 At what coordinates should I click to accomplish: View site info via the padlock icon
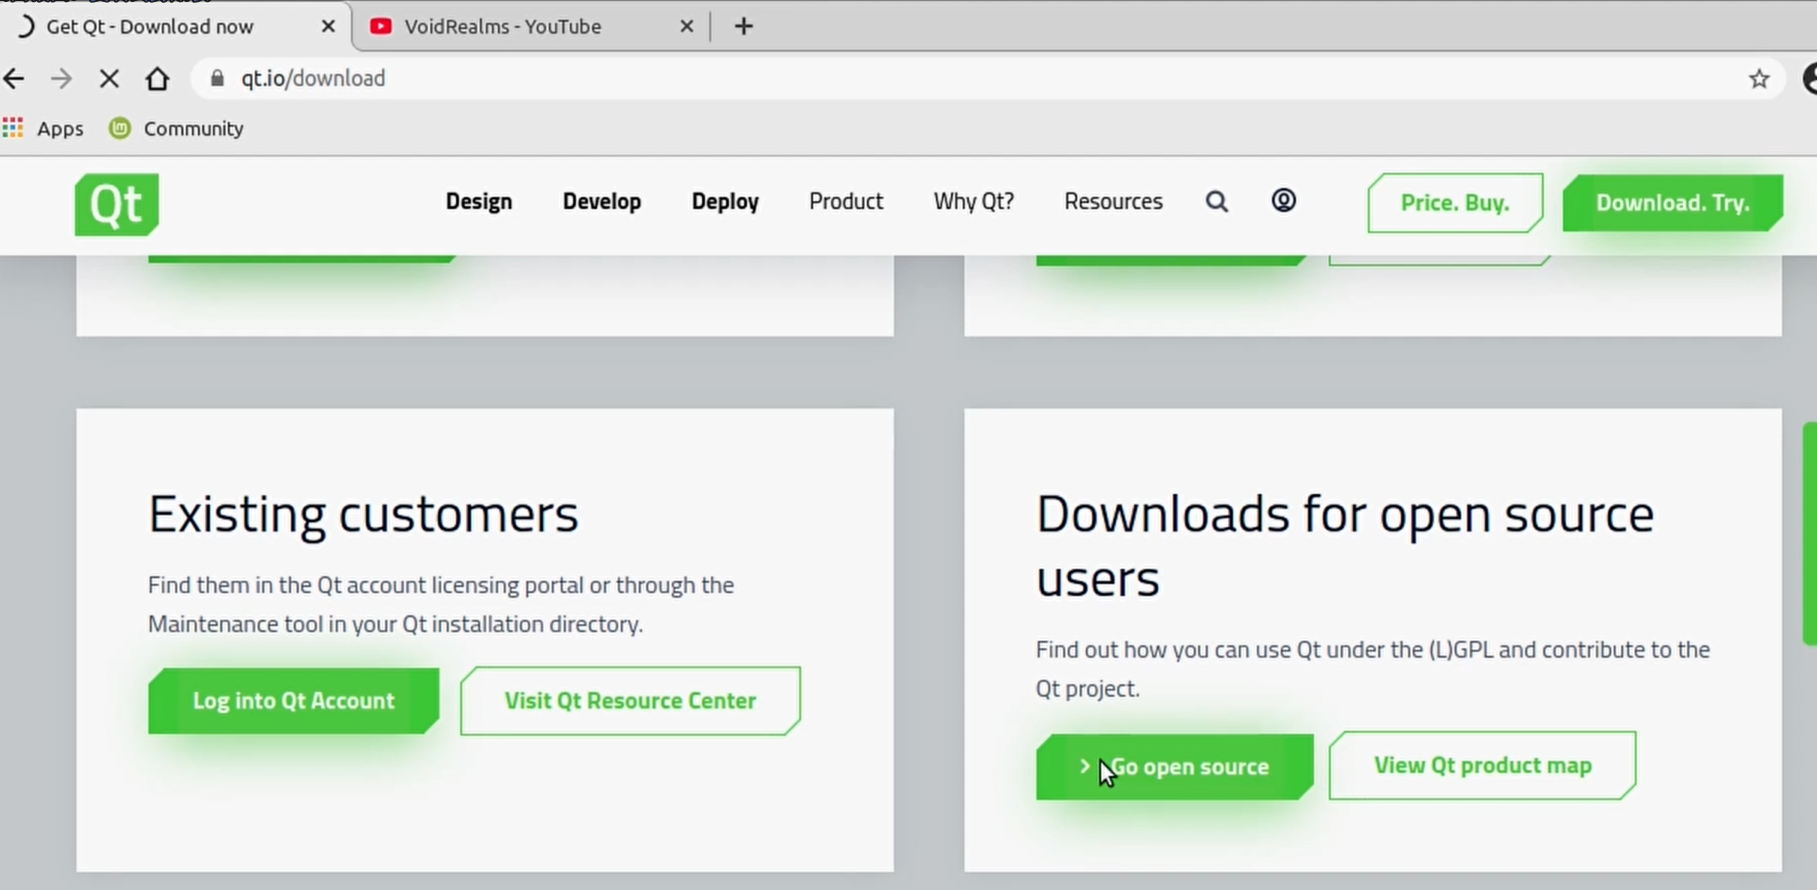tap(217, 78)
